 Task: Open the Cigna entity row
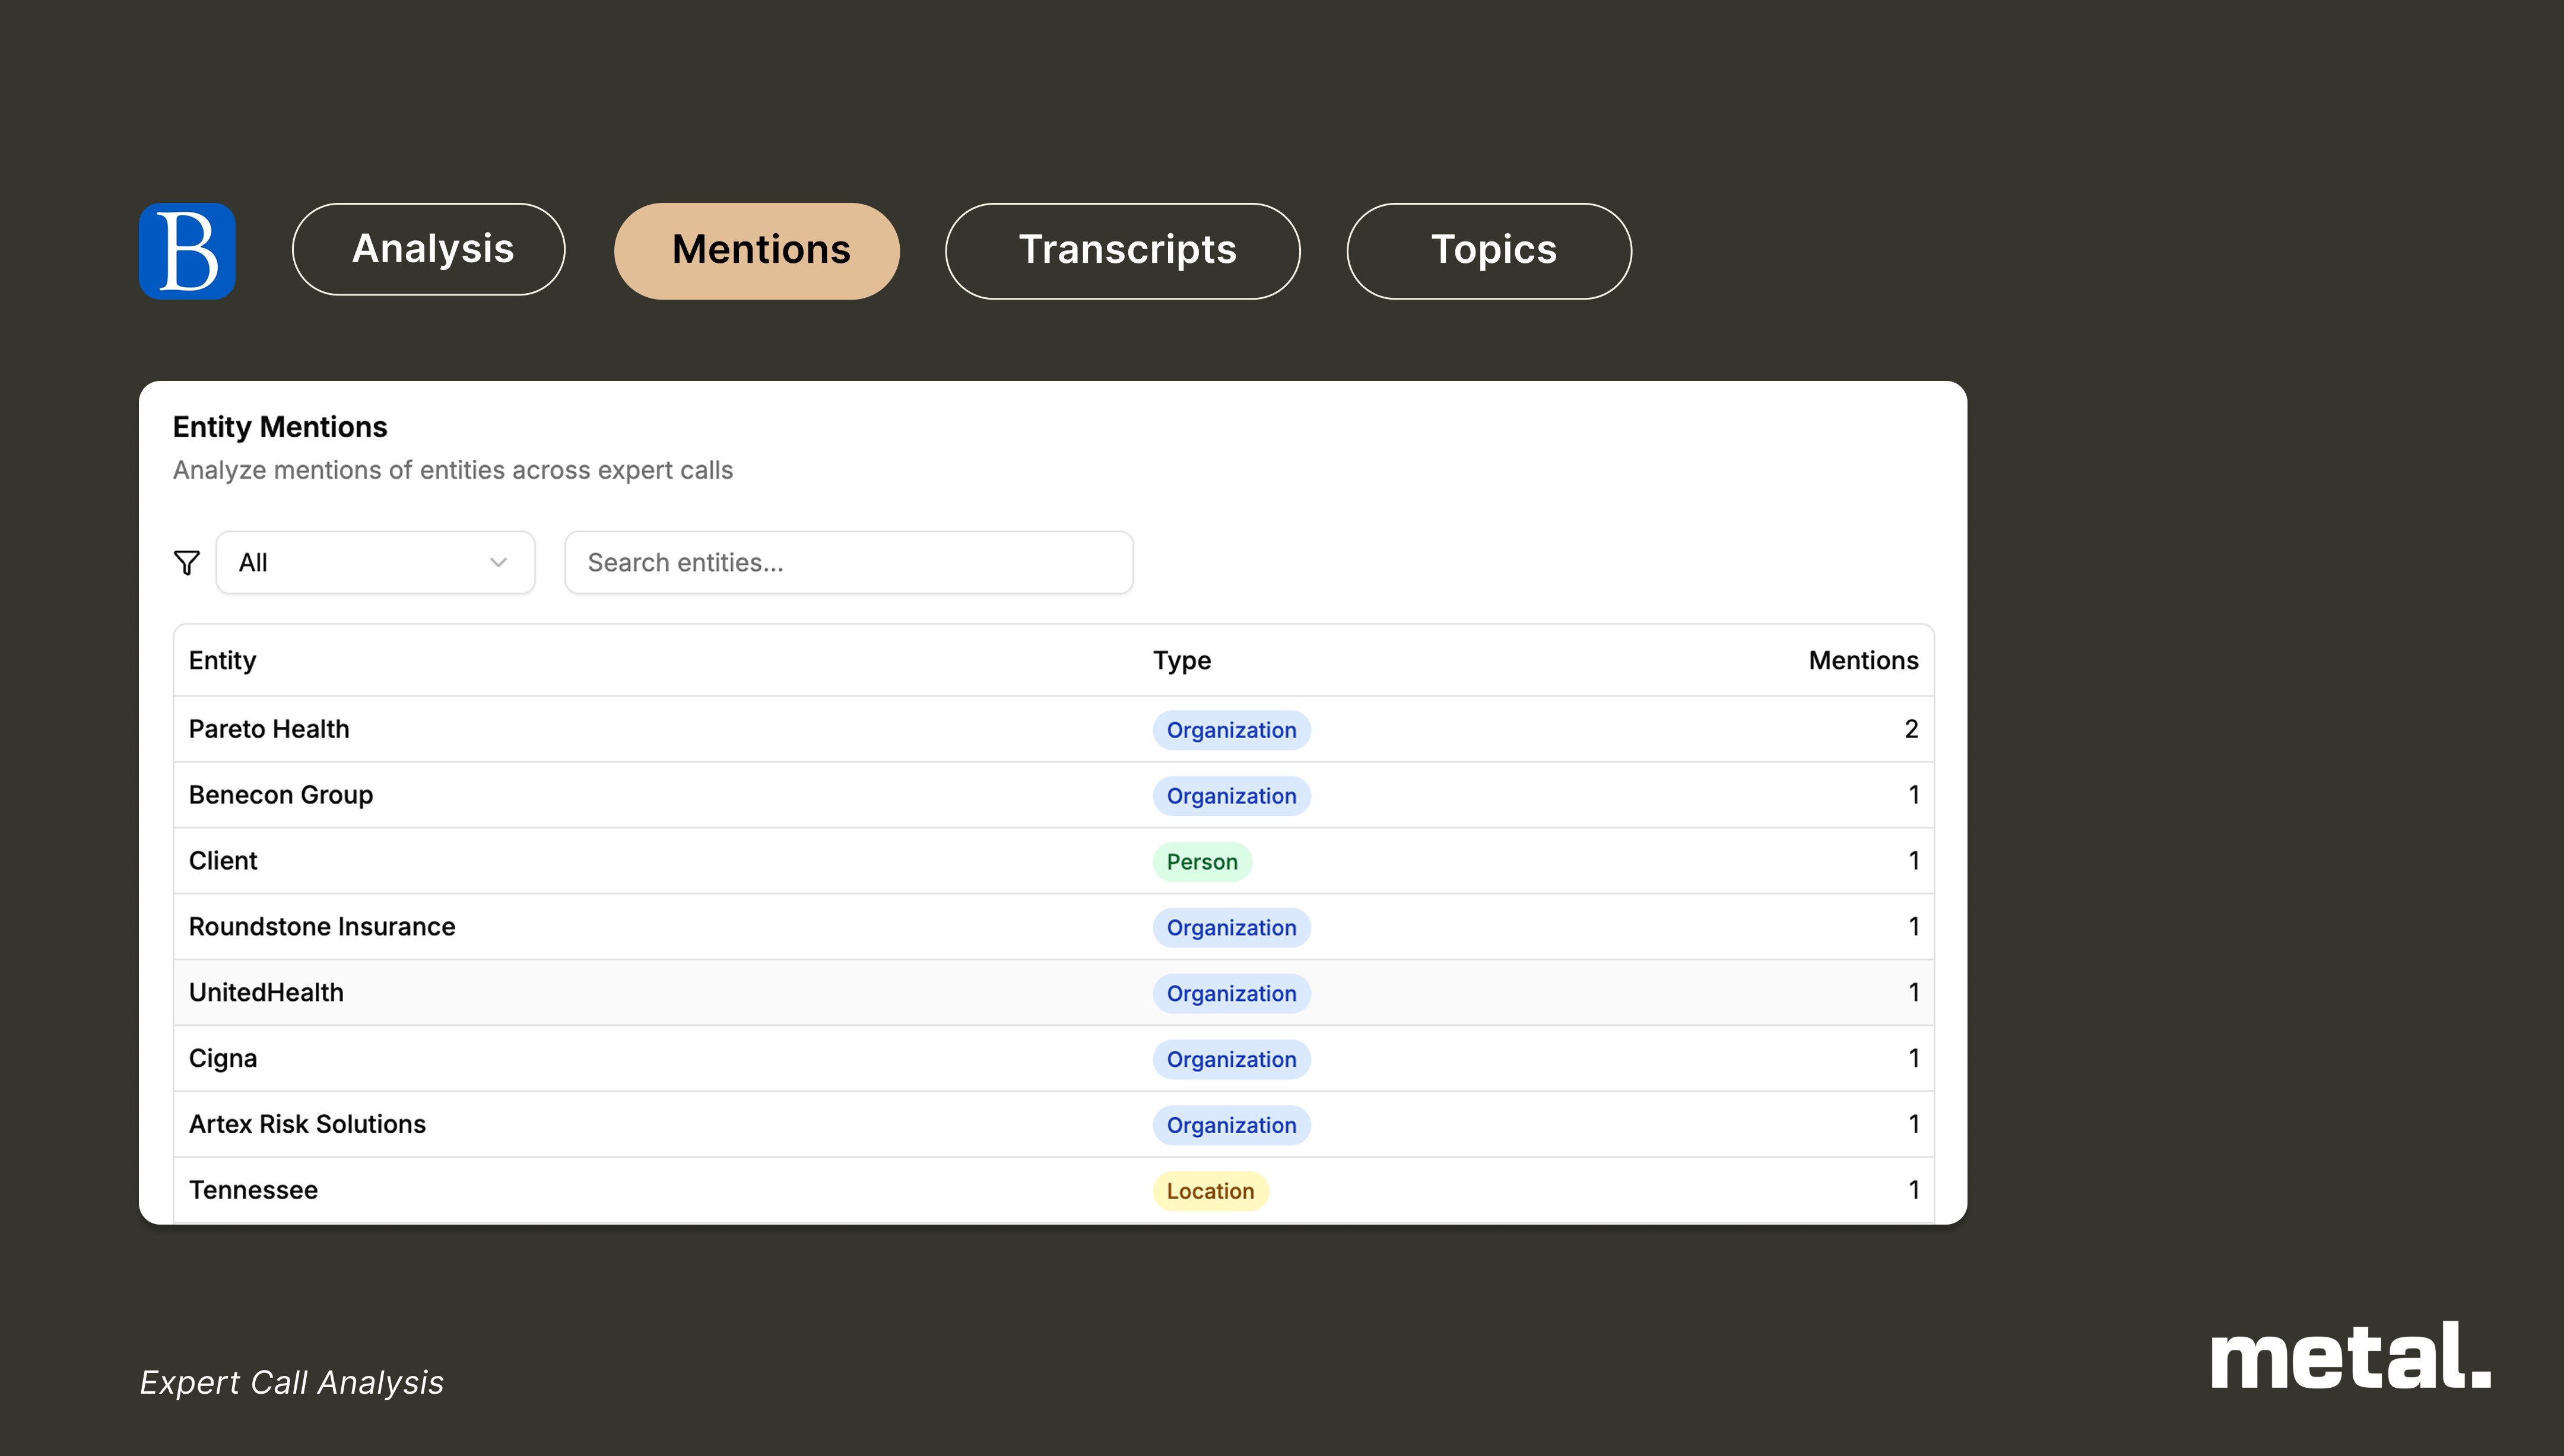1054,1058
